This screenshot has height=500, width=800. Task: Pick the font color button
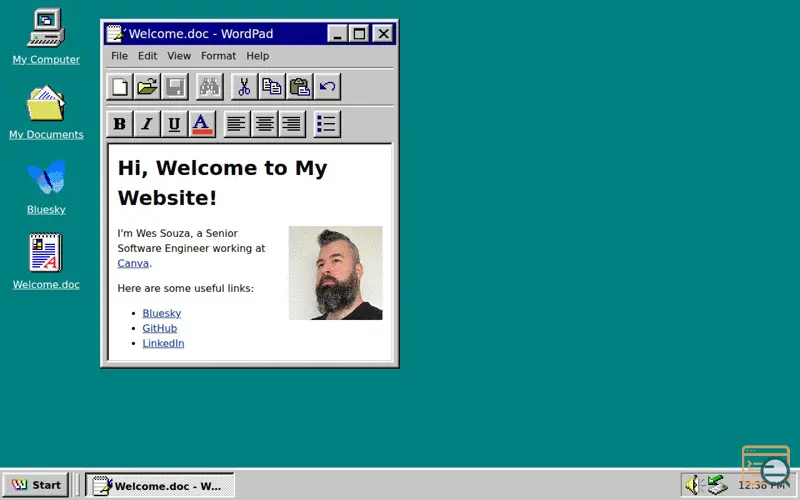[x=203, y=124]
